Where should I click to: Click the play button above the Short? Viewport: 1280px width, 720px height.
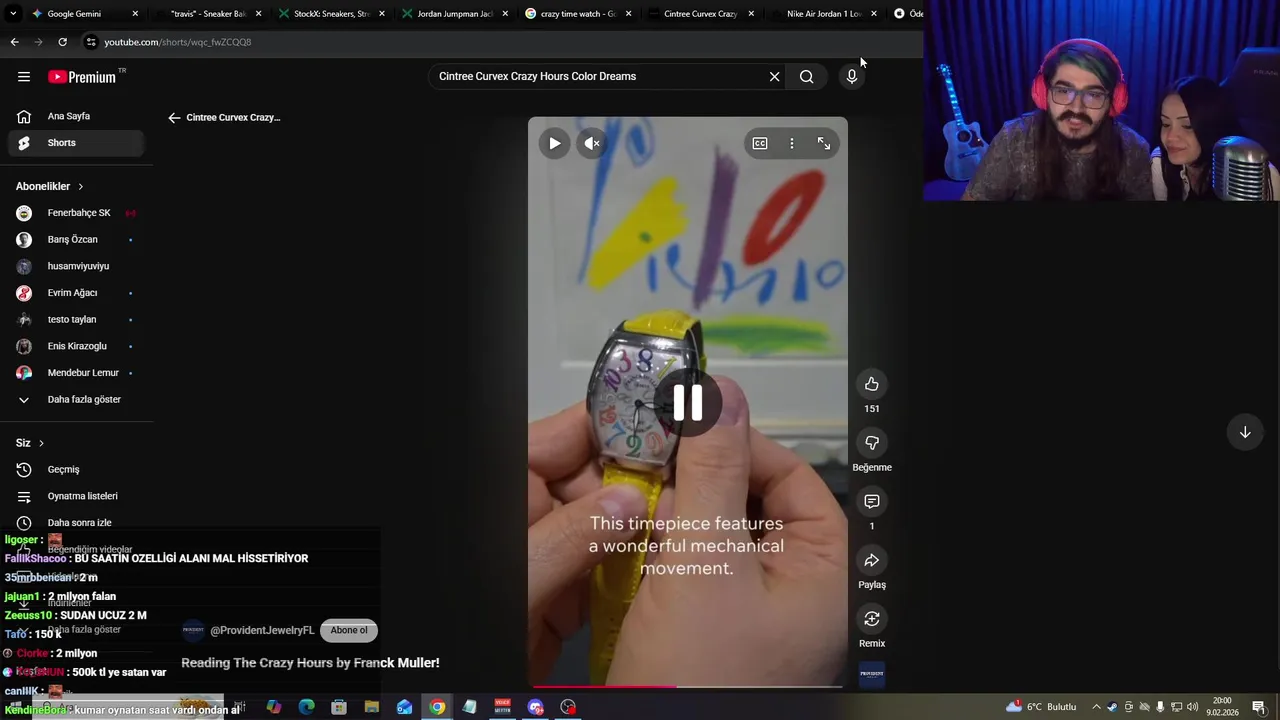(x=554, y=143)
